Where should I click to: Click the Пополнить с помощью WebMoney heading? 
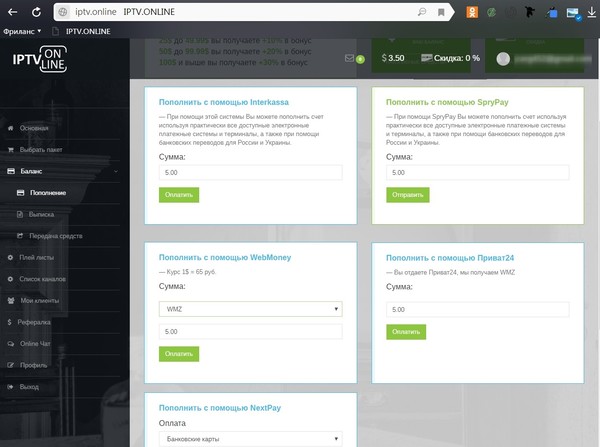pos(225,258)
